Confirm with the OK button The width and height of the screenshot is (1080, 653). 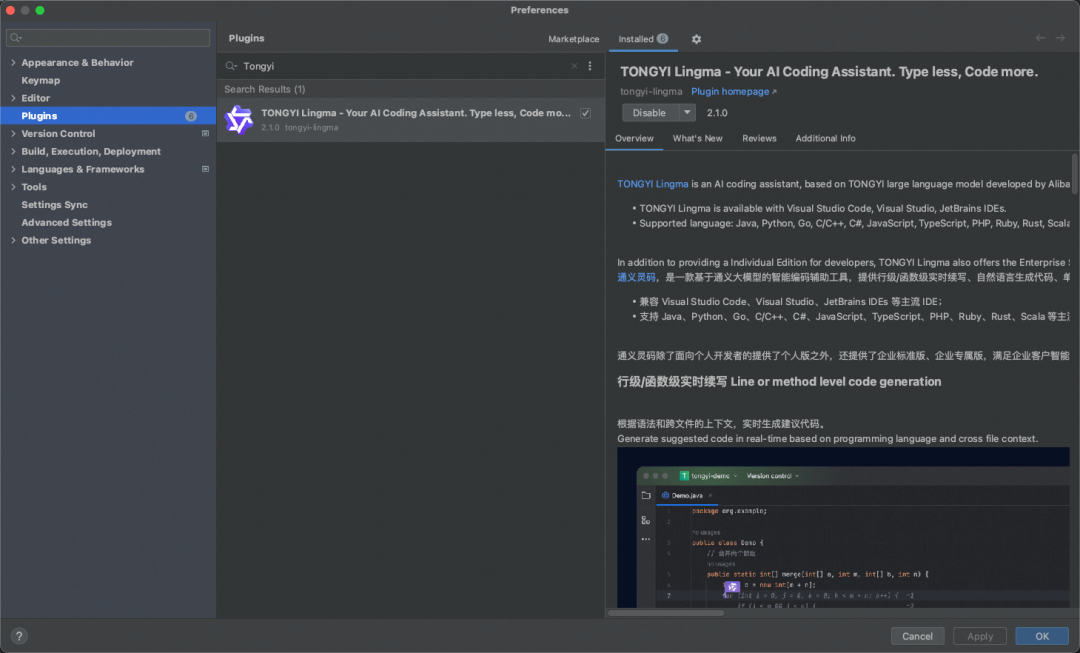point(1042,636)
